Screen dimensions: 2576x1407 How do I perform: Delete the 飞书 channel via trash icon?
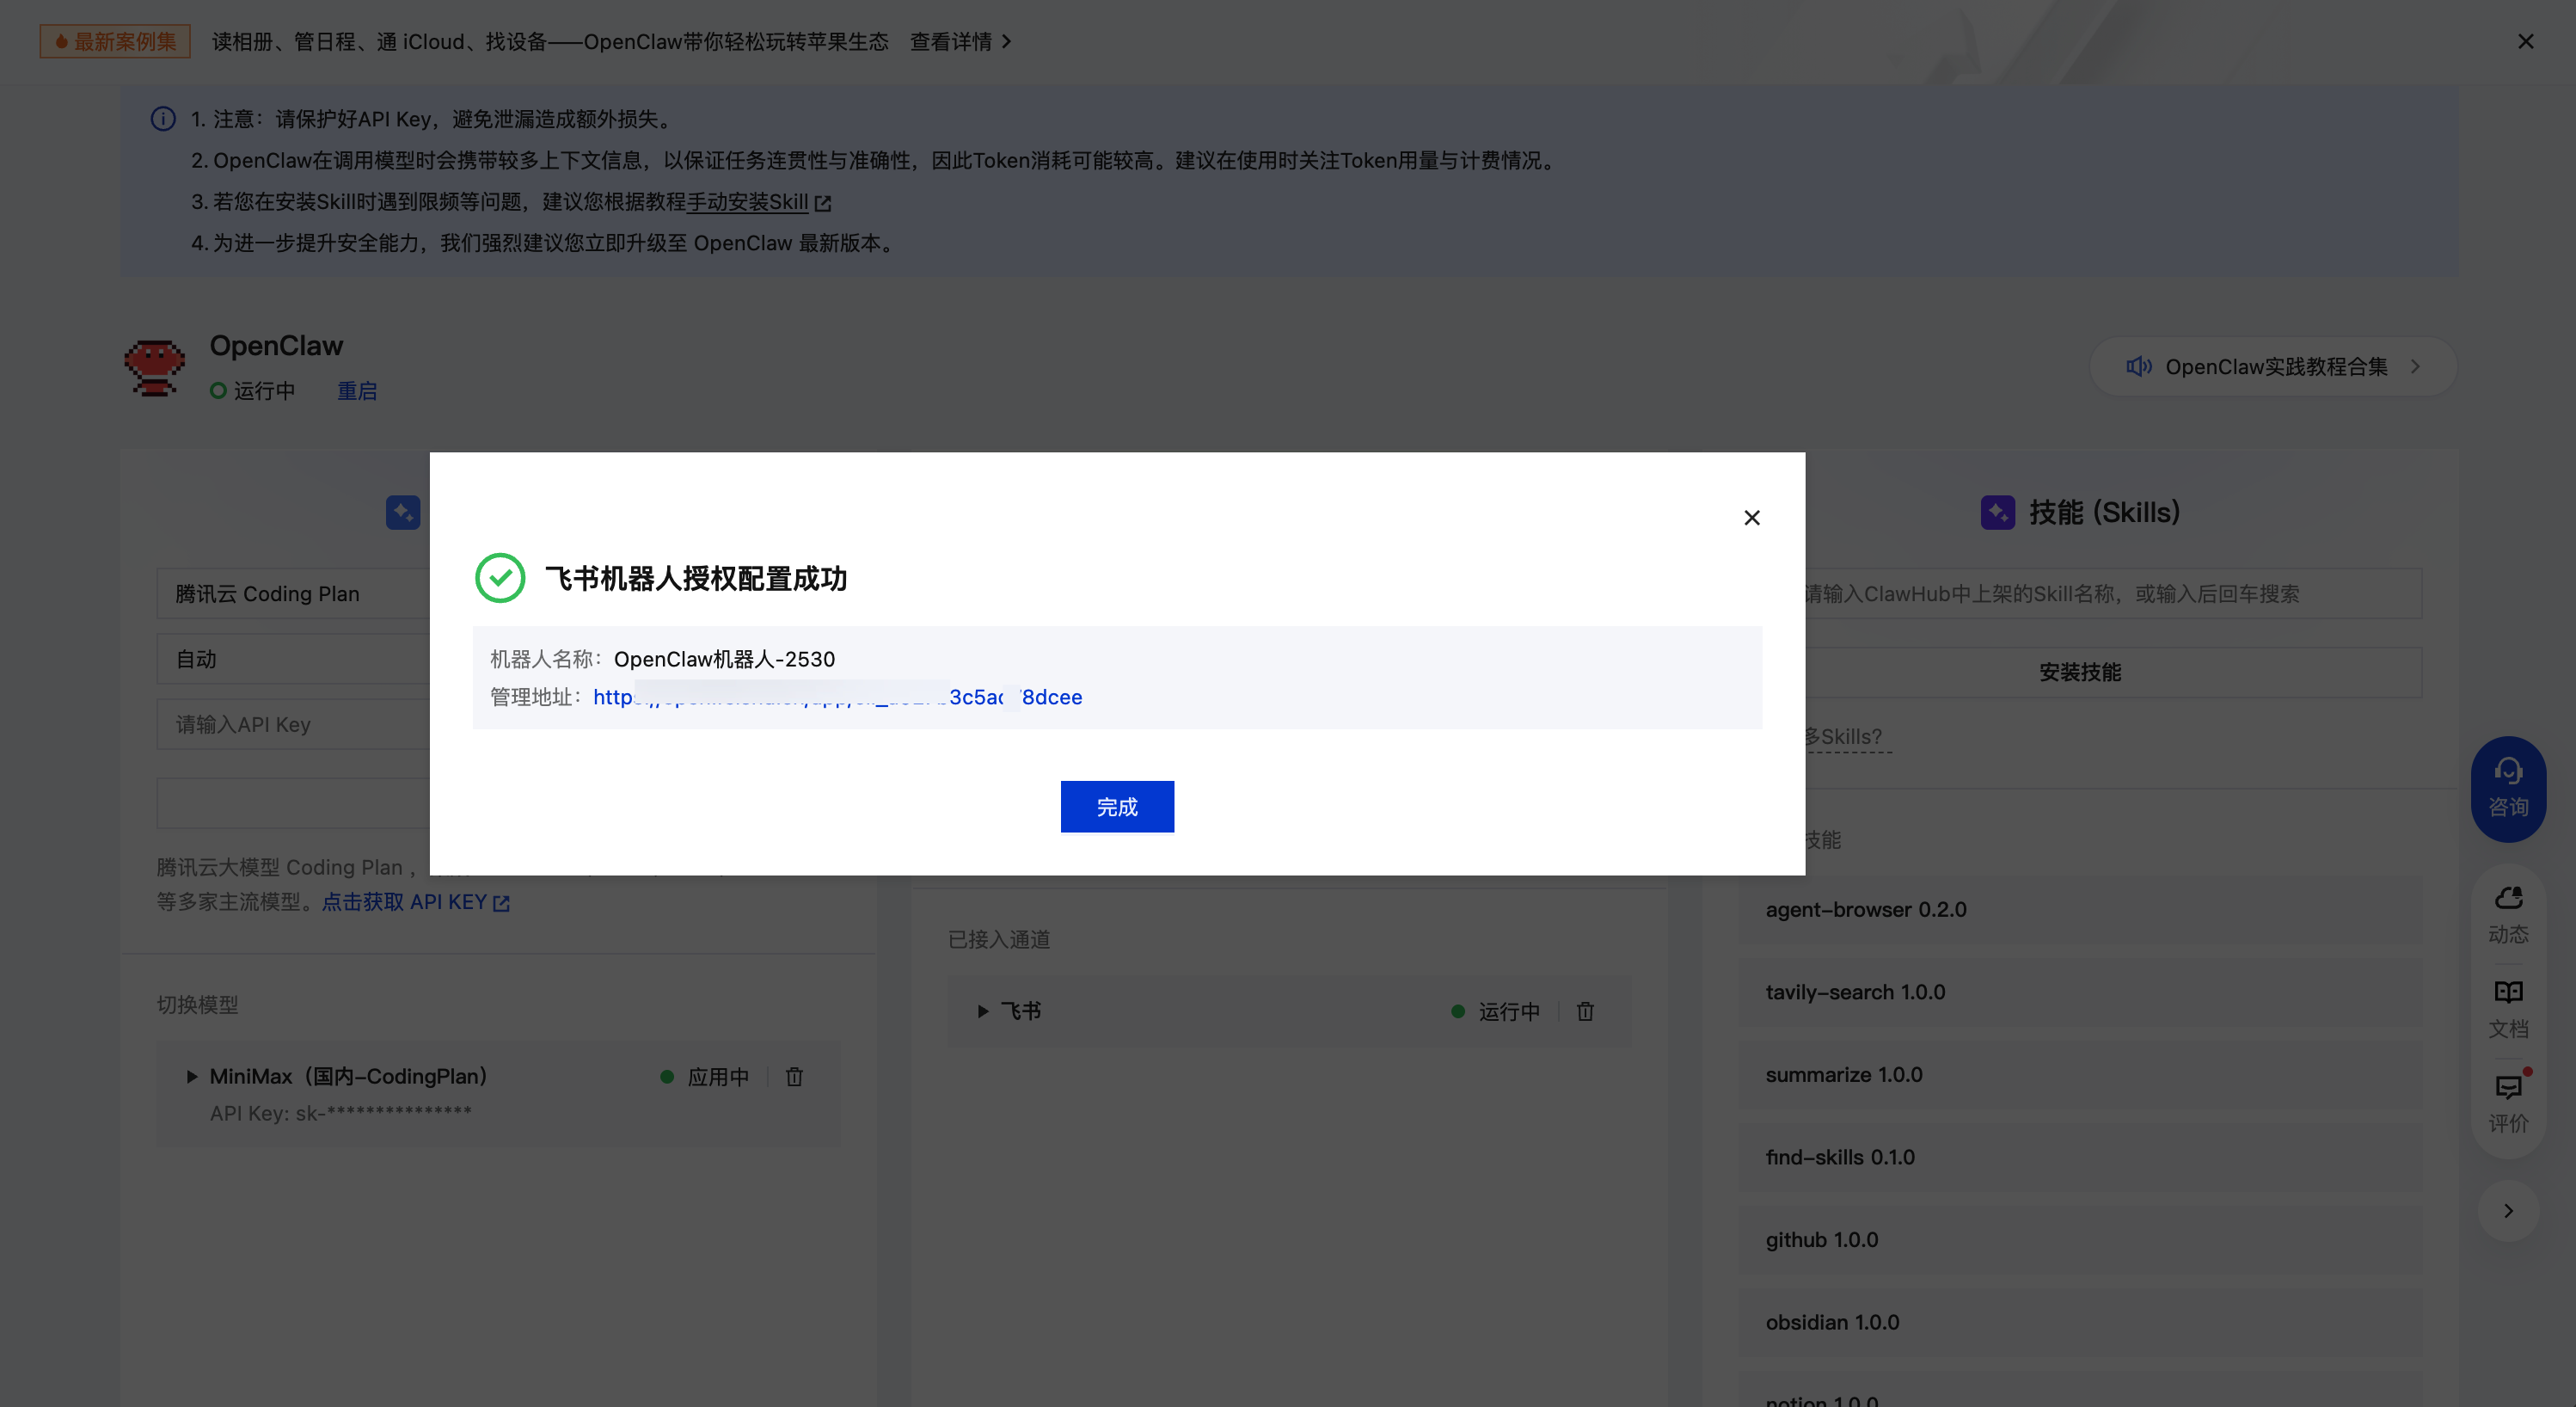click(1585, 1011)
